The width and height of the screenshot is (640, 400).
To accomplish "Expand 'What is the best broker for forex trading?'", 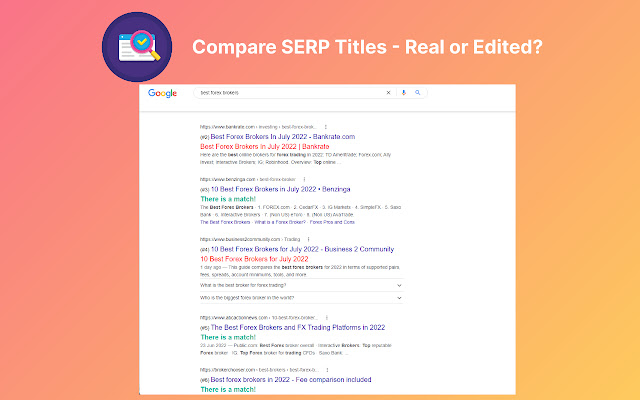I will (x=301, y=285).
